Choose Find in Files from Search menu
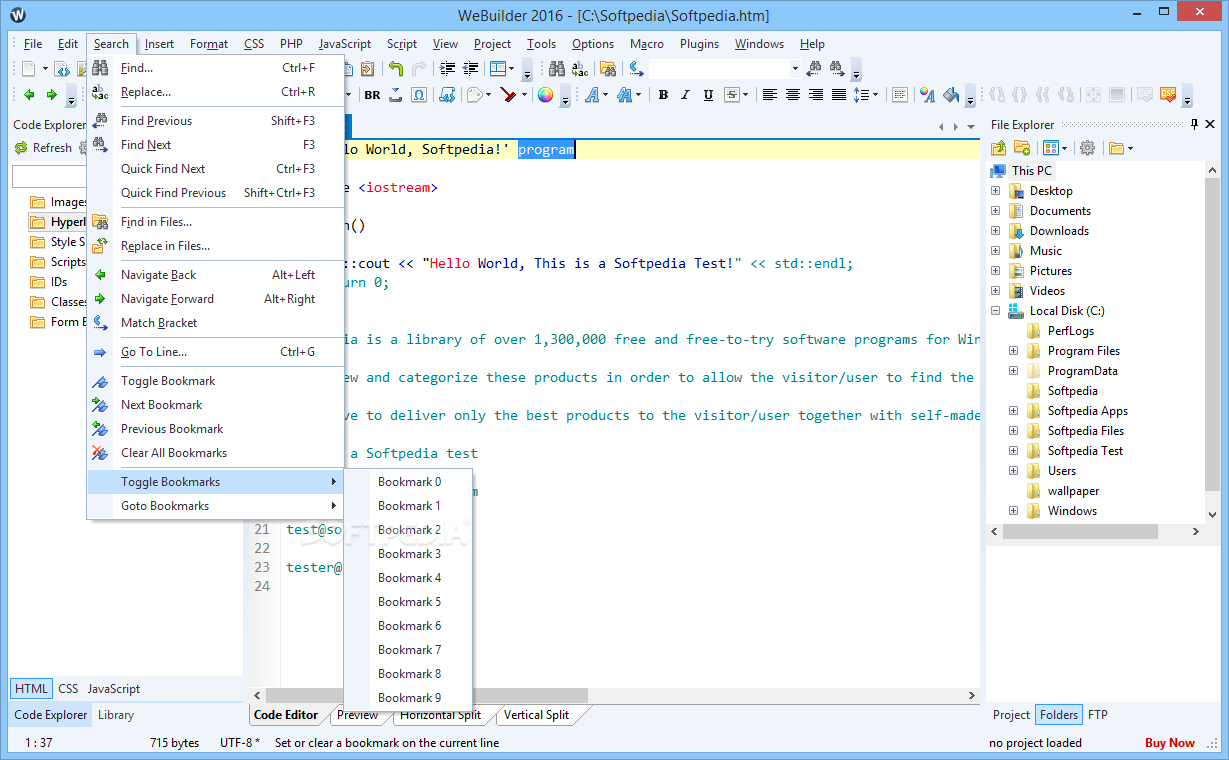 tap(216, 222)
